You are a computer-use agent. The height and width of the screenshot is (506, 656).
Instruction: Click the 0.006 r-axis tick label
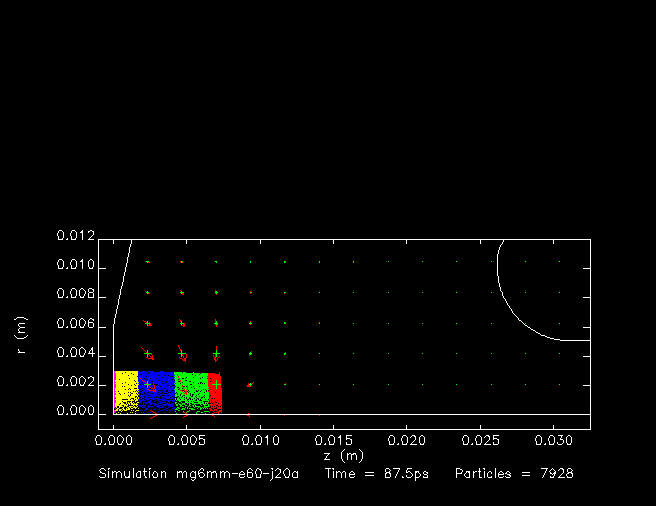[76, 324]
